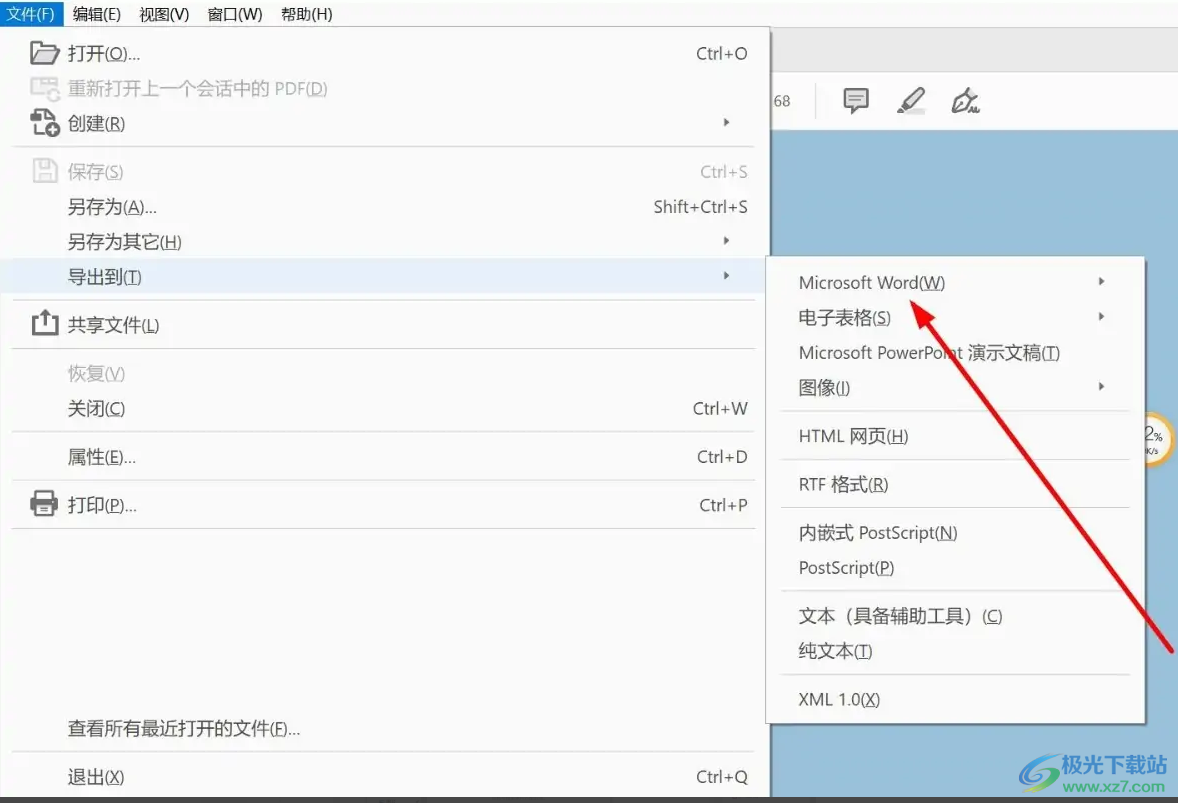Image resolution: width=1178 pixels, height=803 pixels.
Task: Open the 视图(V) menu
Action: 165,14
